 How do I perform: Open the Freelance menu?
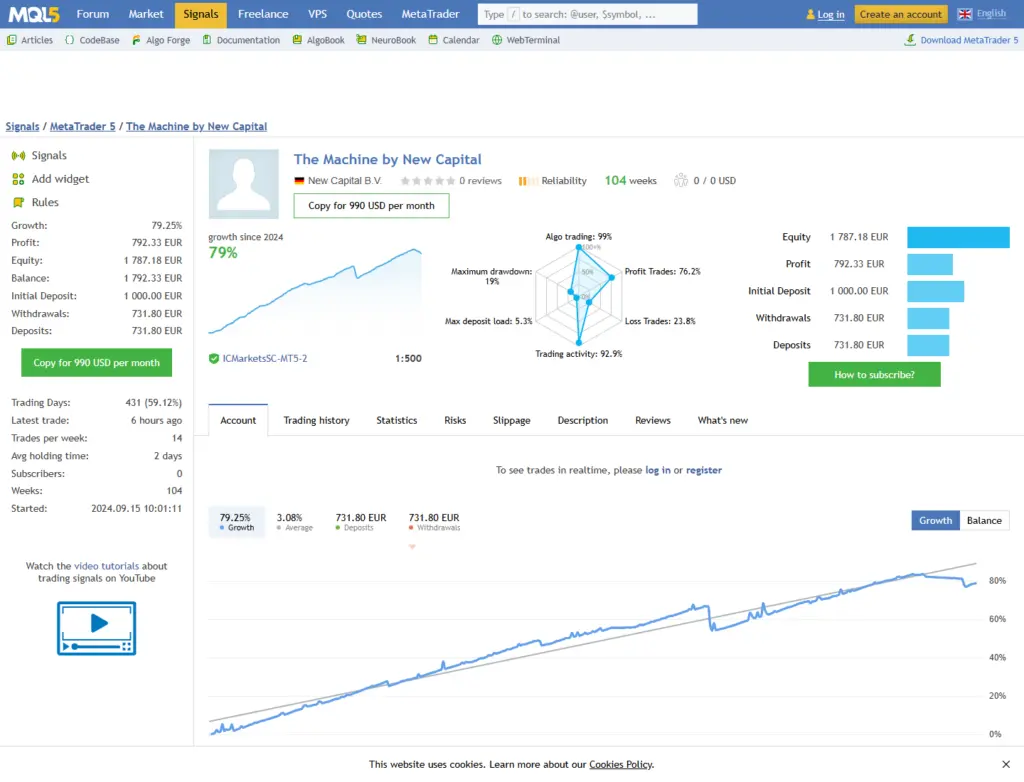point(263,14)
